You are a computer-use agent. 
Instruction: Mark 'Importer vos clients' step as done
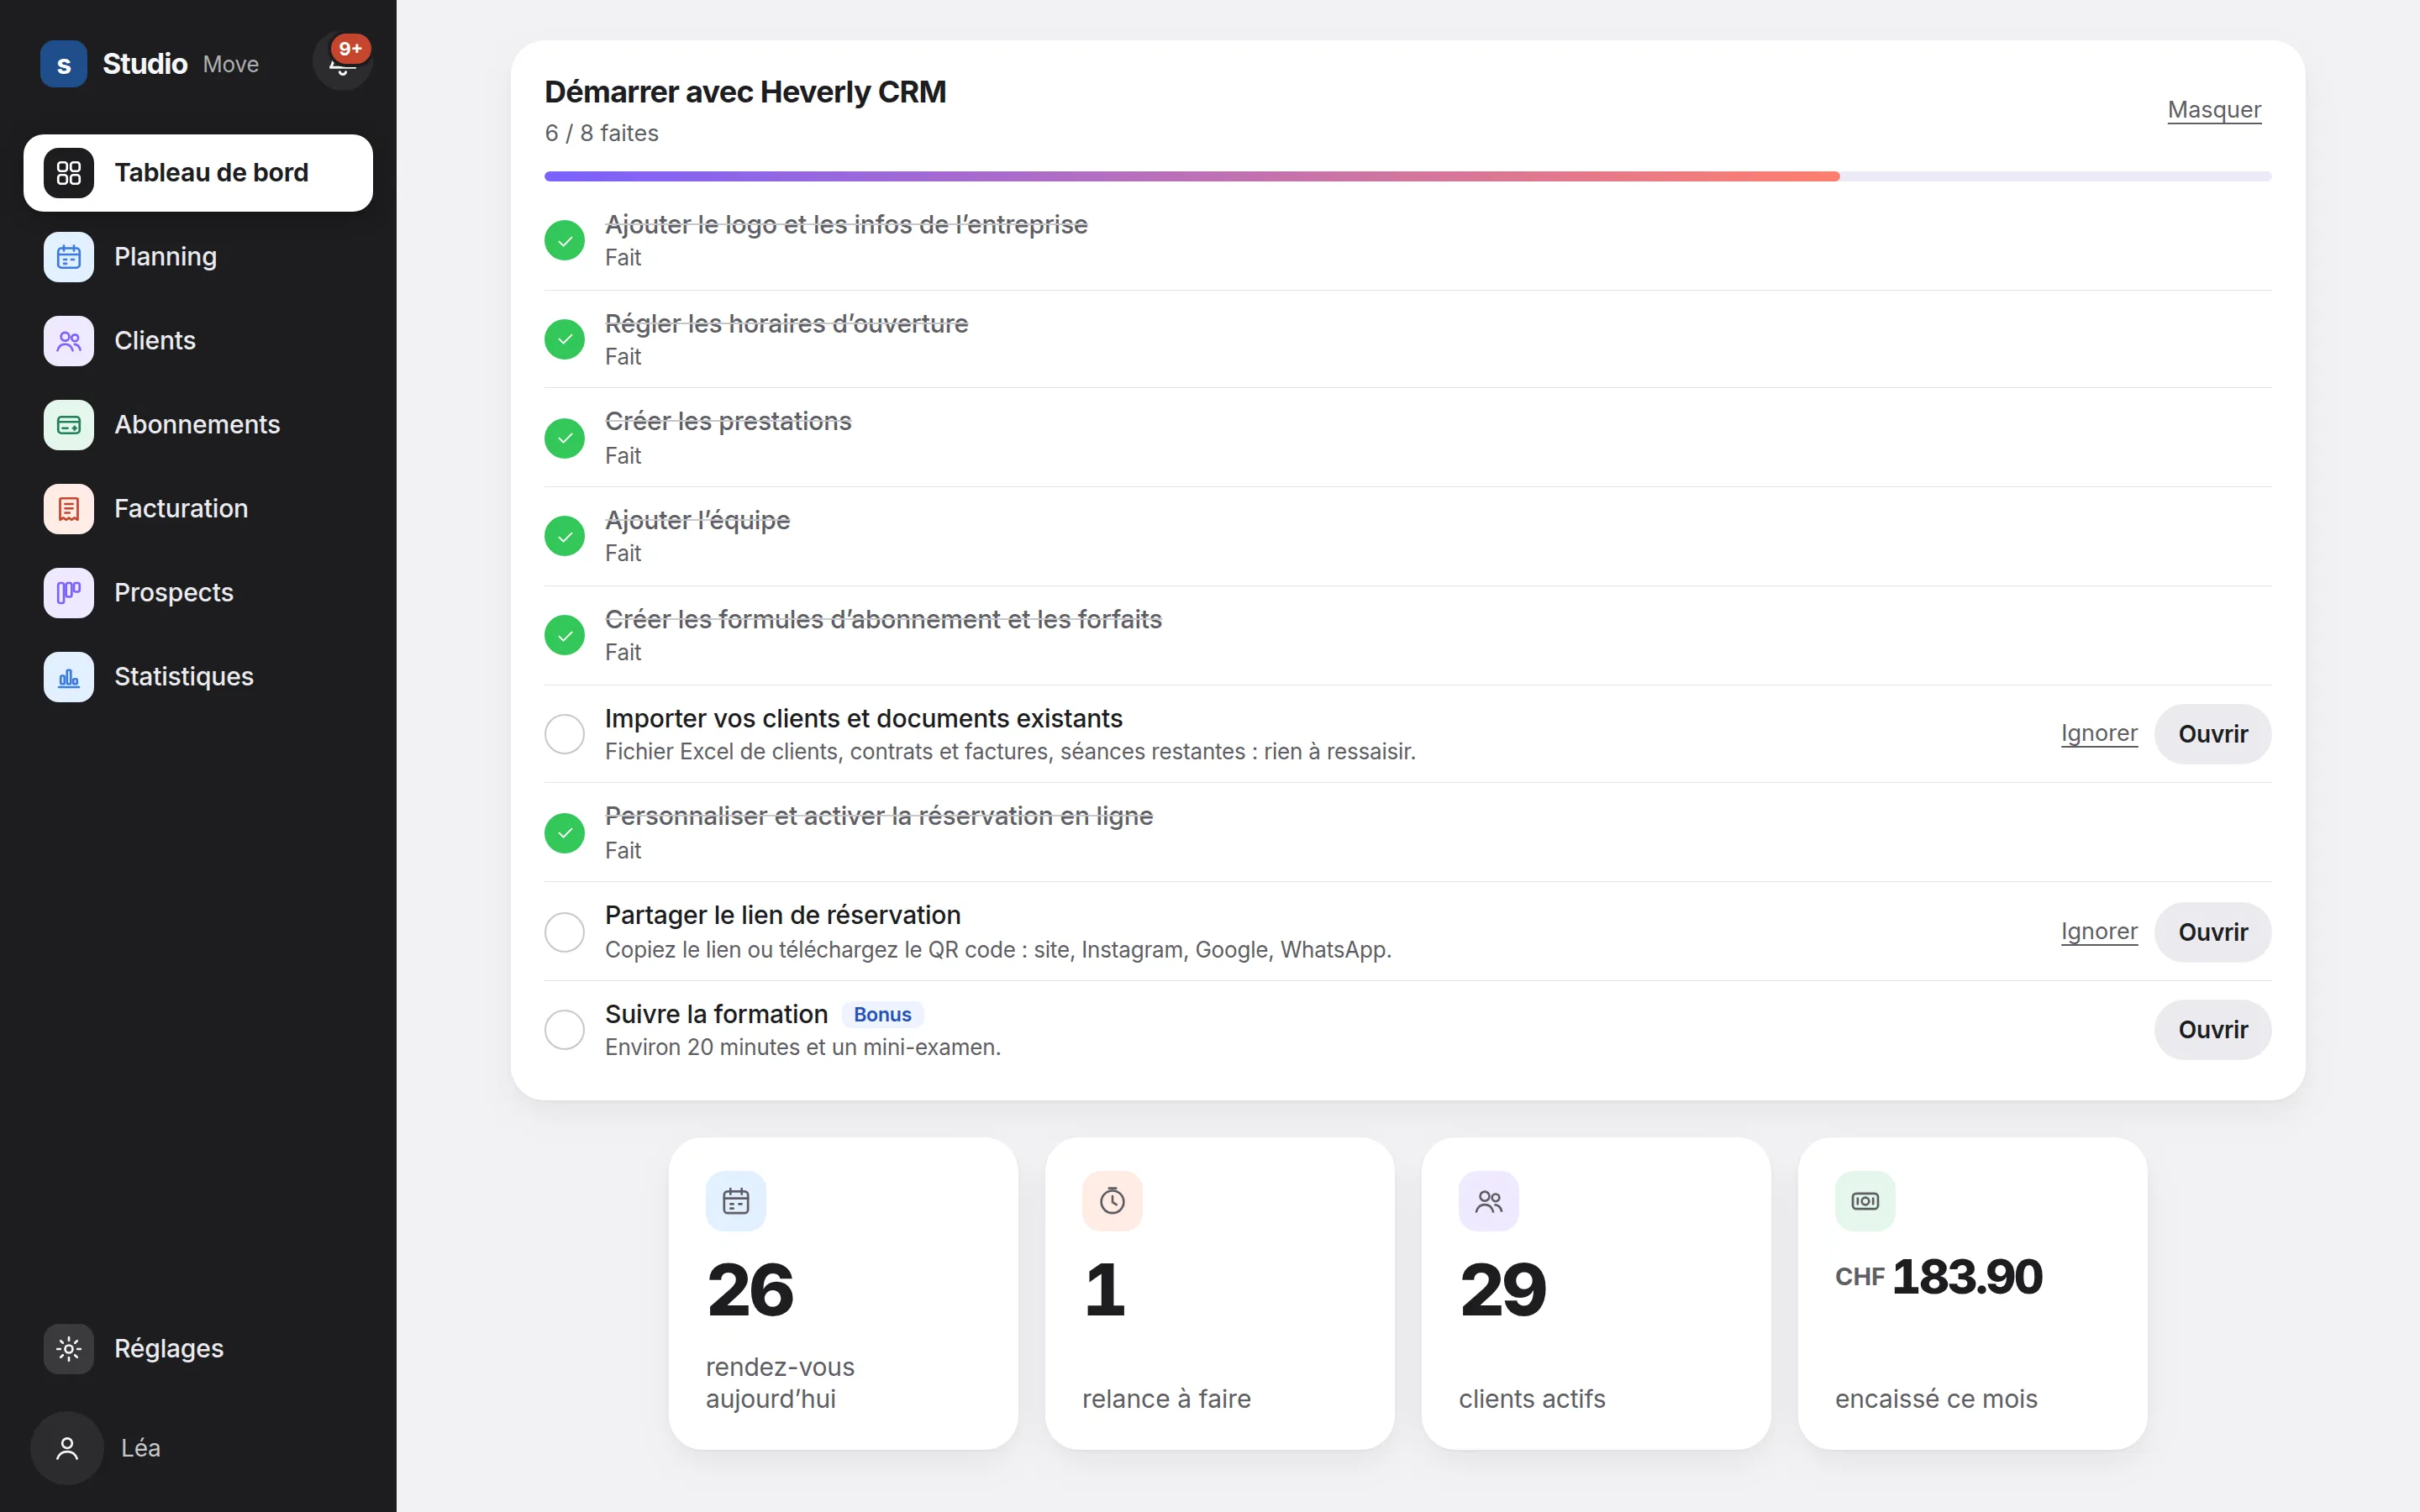(x=565, y=734)
